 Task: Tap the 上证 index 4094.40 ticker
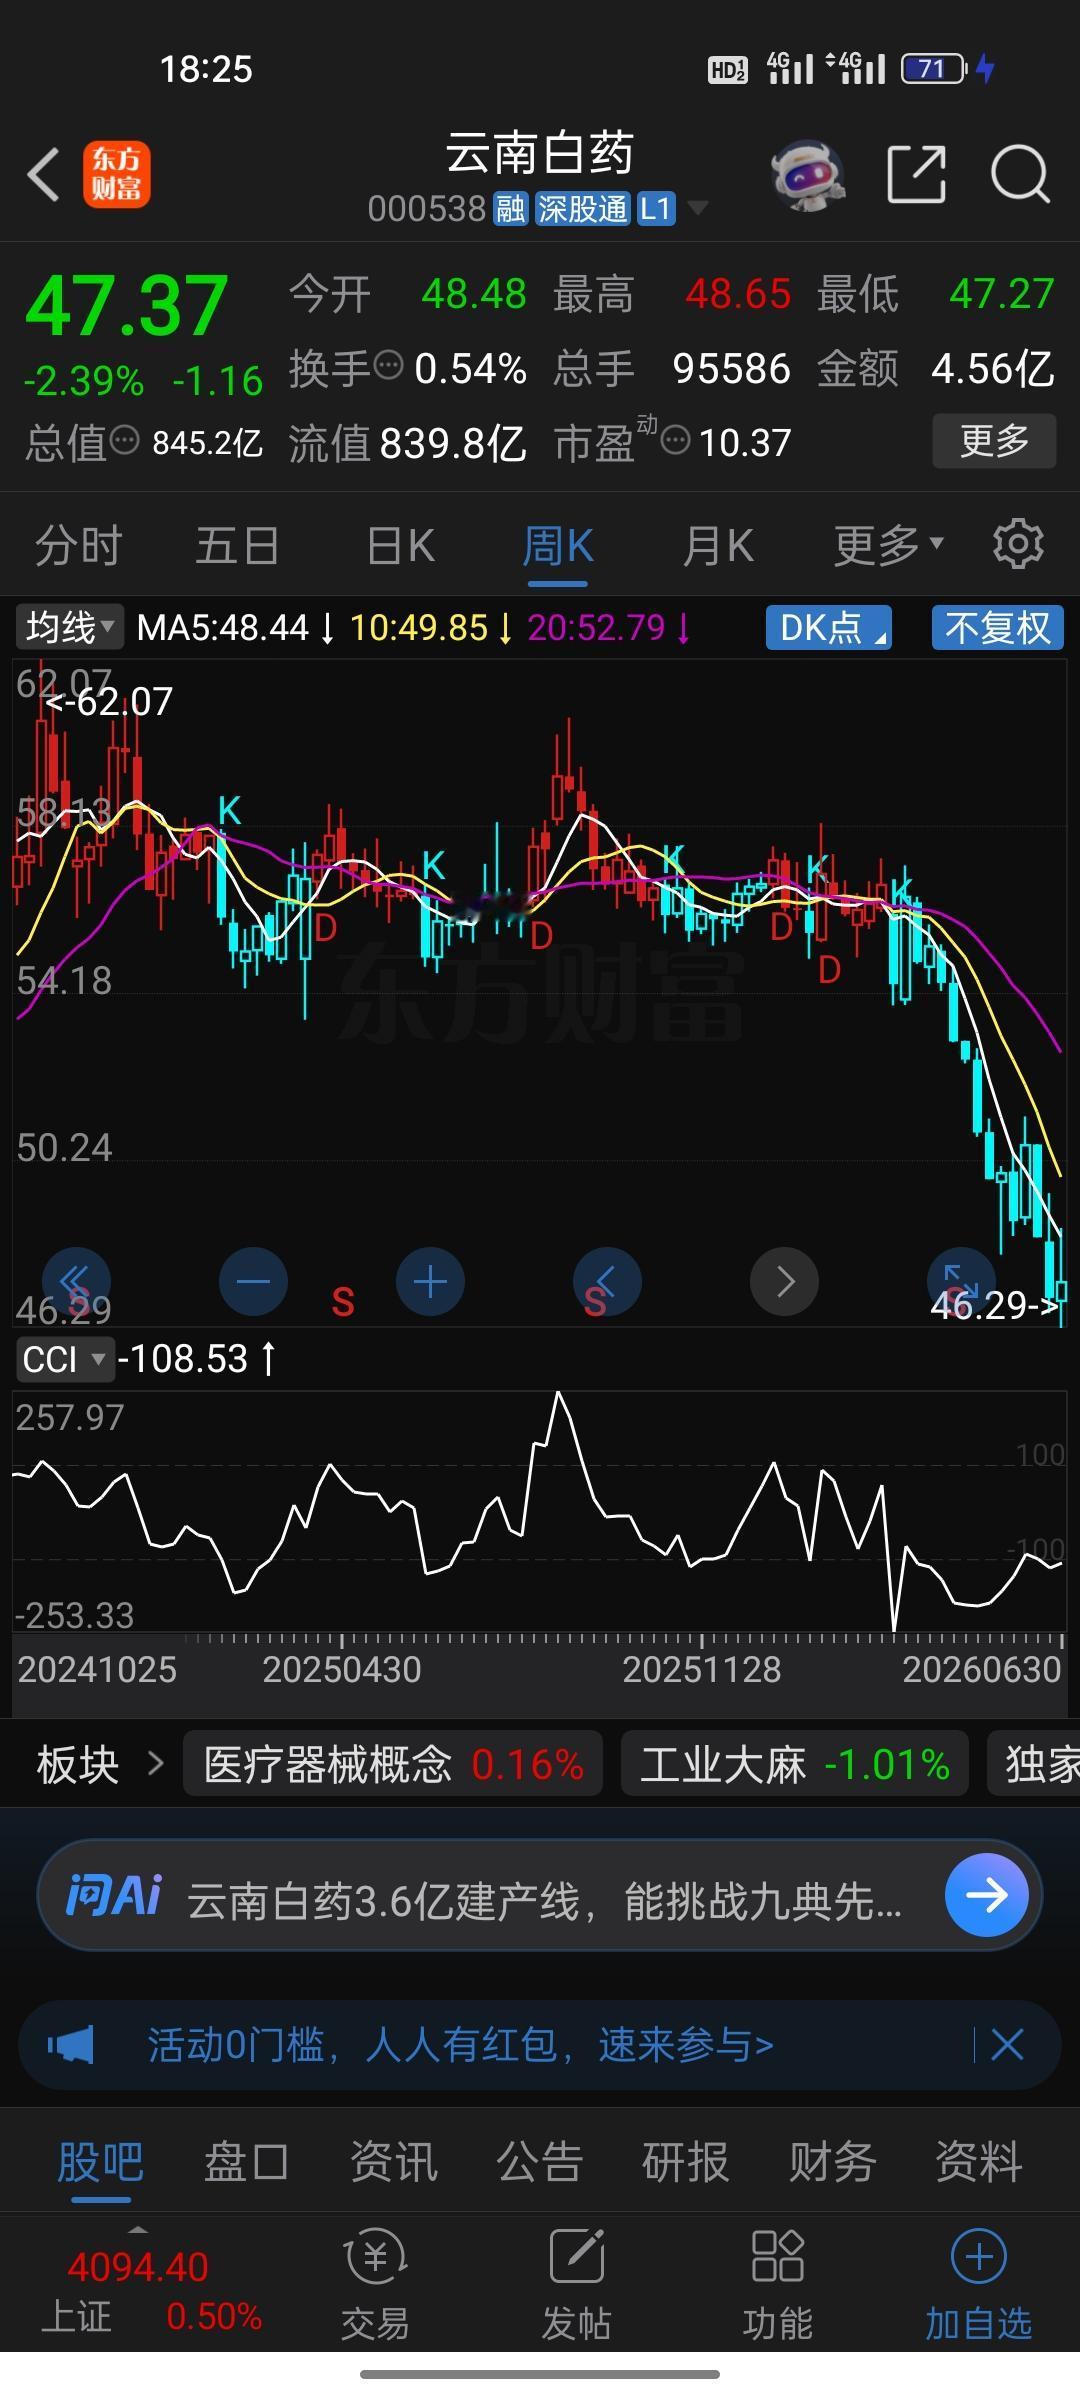point(151,2290)
